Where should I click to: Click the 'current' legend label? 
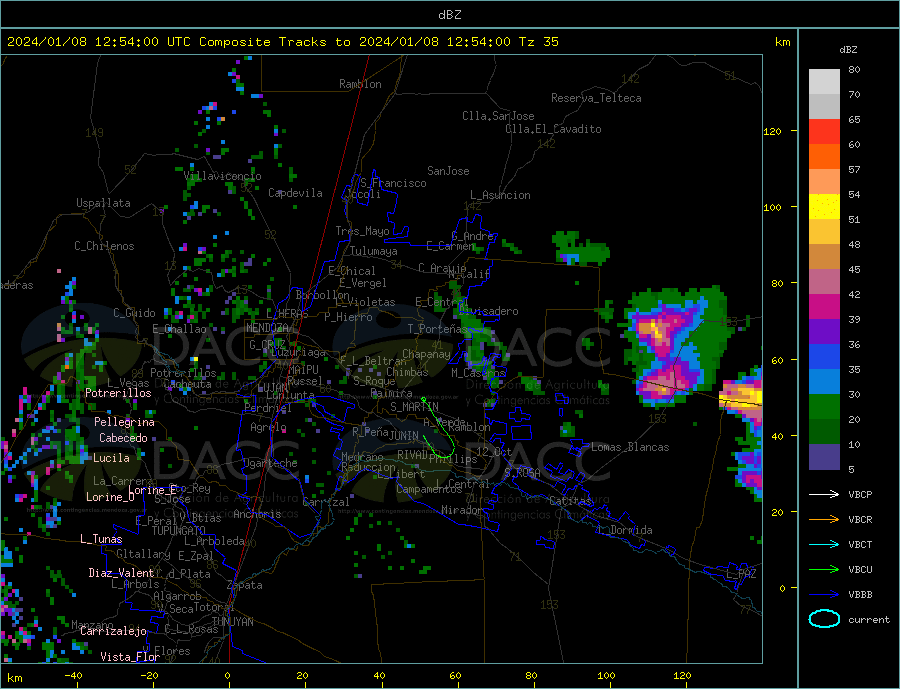(869, 620)
